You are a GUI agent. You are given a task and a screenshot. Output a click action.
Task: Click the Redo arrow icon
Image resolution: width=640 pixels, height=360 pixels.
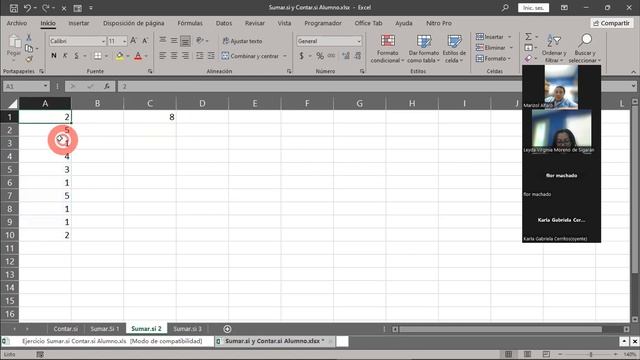click(46, 8)
